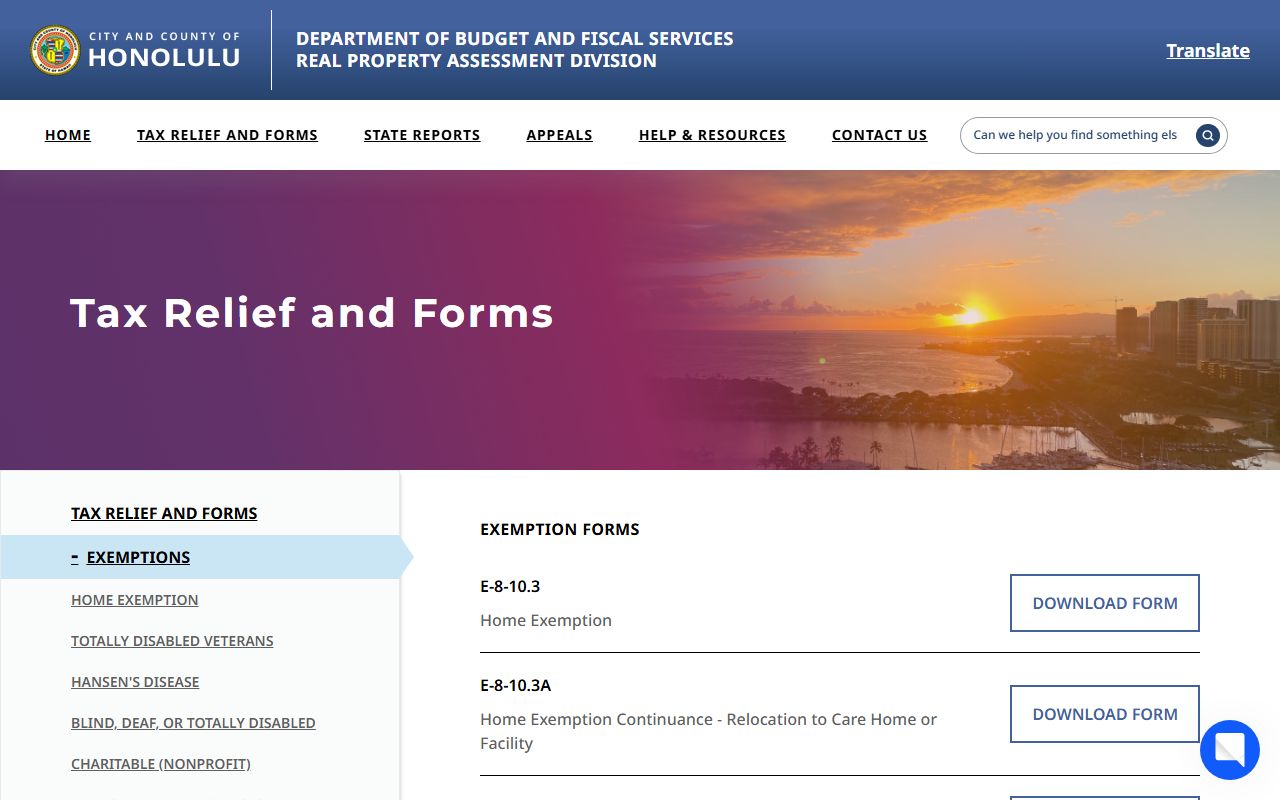Open the Contact Us menu
This screenshot has height=800, width=1280.
(880, 135)
